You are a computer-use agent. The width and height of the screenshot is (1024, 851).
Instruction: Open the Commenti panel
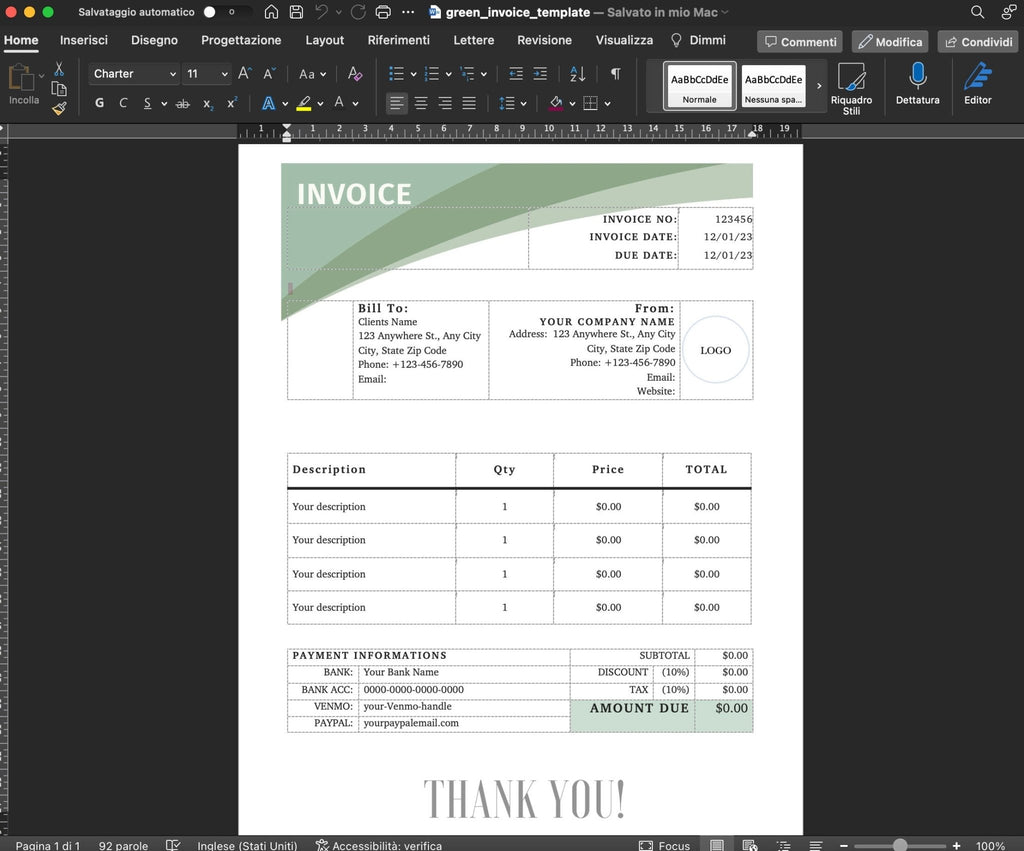[799, 41]
